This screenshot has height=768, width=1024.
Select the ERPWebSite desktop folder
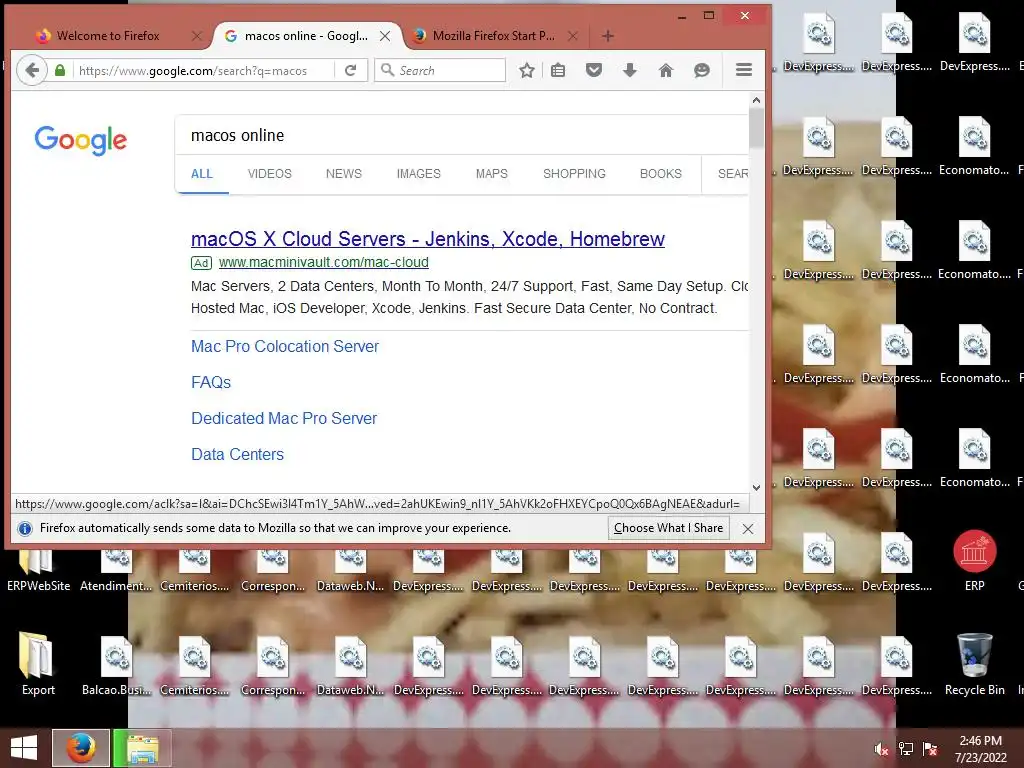click(39, 569)
